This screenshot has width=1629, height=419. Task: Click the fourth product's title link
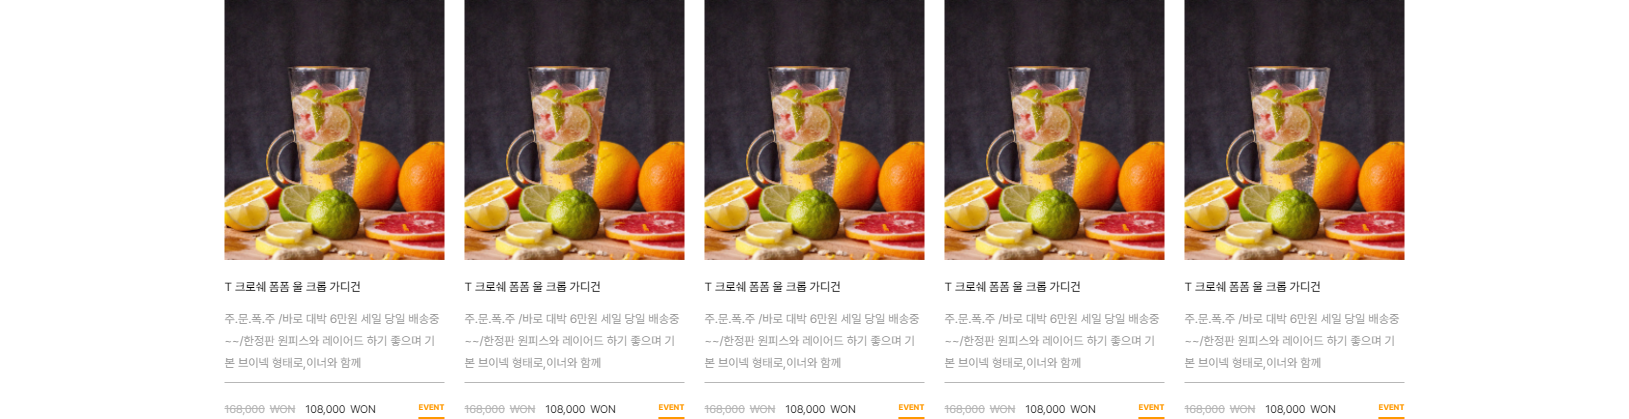tap(1012, 287)
